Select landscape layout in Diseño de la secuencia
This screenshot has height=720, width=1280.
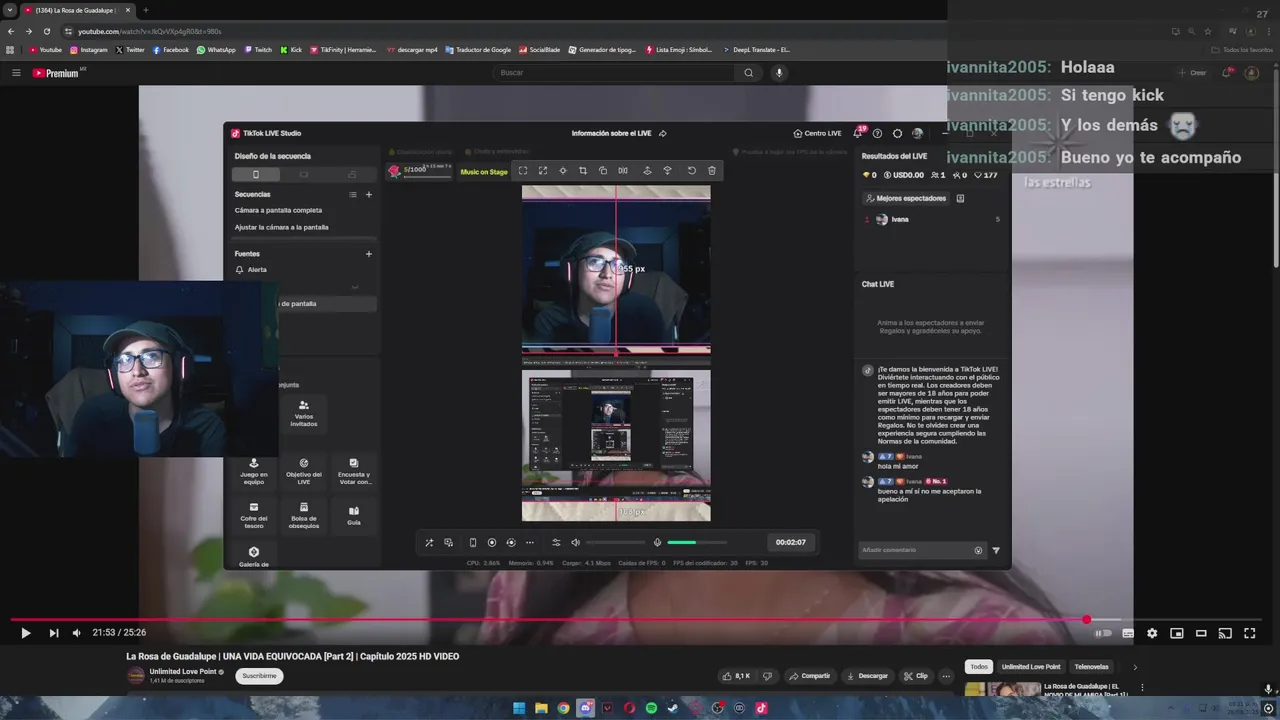coord(304,174)
